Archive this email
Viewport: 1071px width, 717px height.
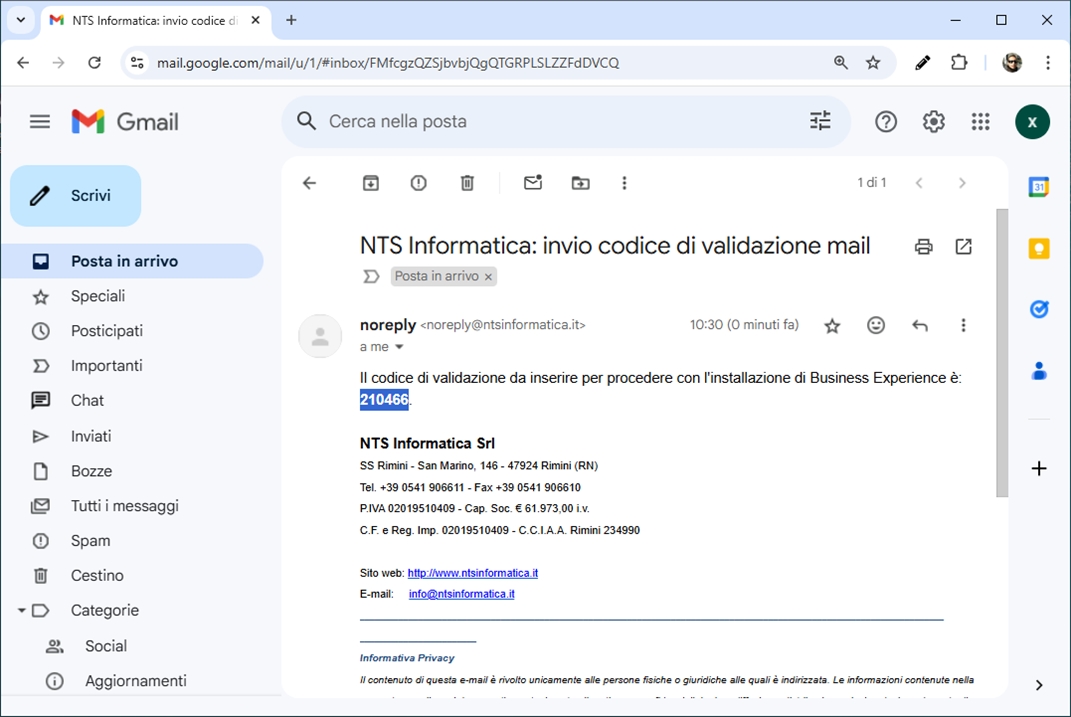tap(371, 183)
